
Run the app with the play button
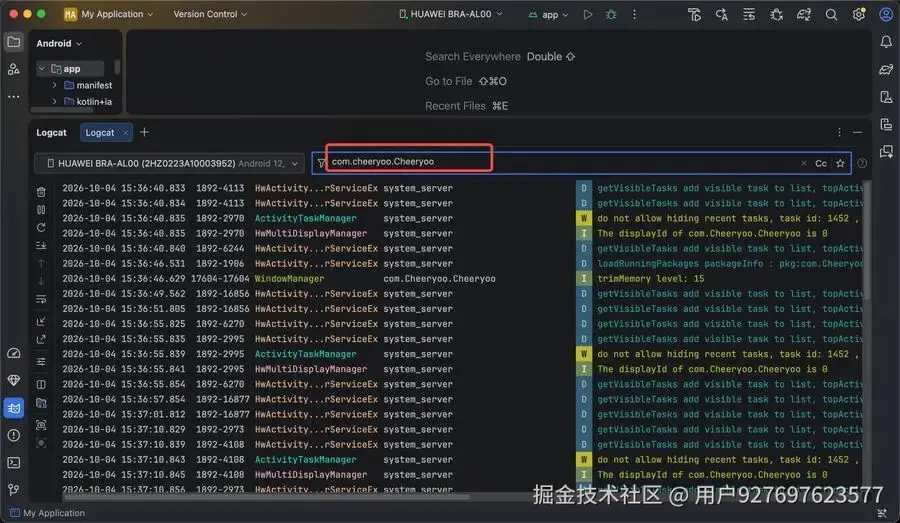587,14
